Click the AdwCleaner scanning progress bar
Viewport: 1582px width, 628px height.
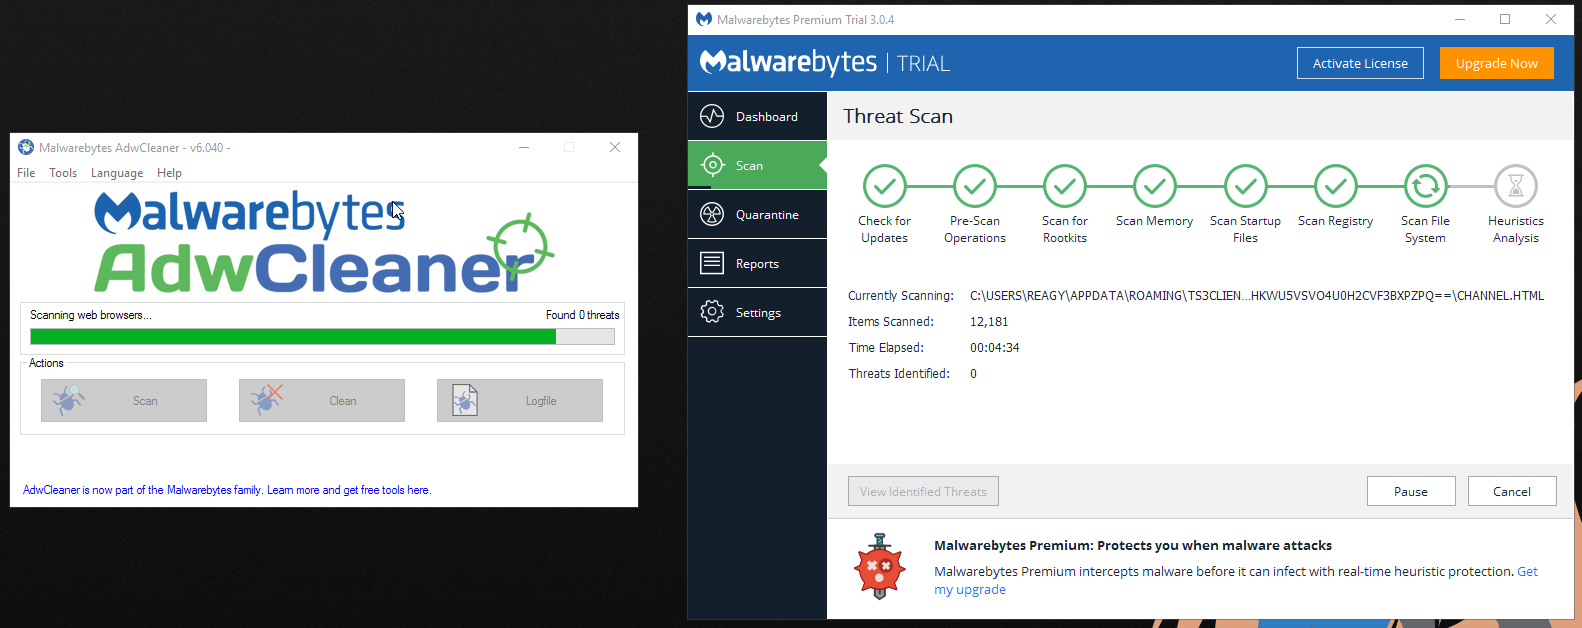click(x=322, y=337)
